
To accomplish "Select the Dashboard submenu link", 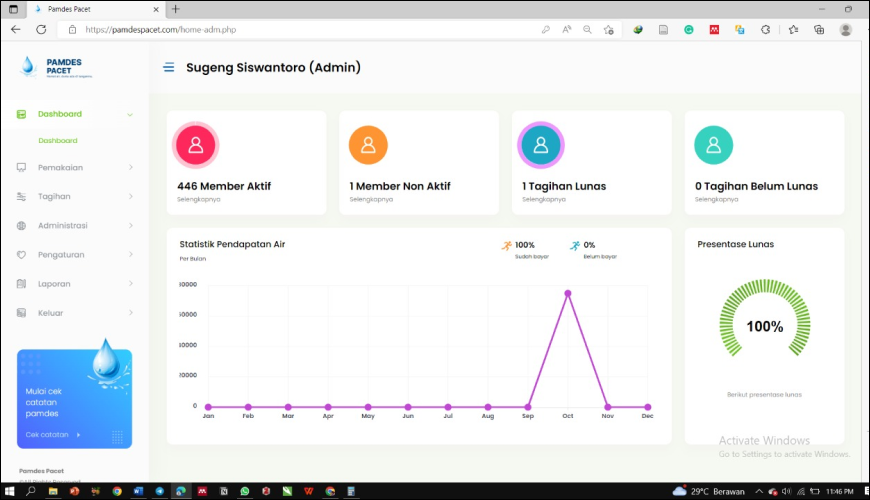I will pos(57,141).
